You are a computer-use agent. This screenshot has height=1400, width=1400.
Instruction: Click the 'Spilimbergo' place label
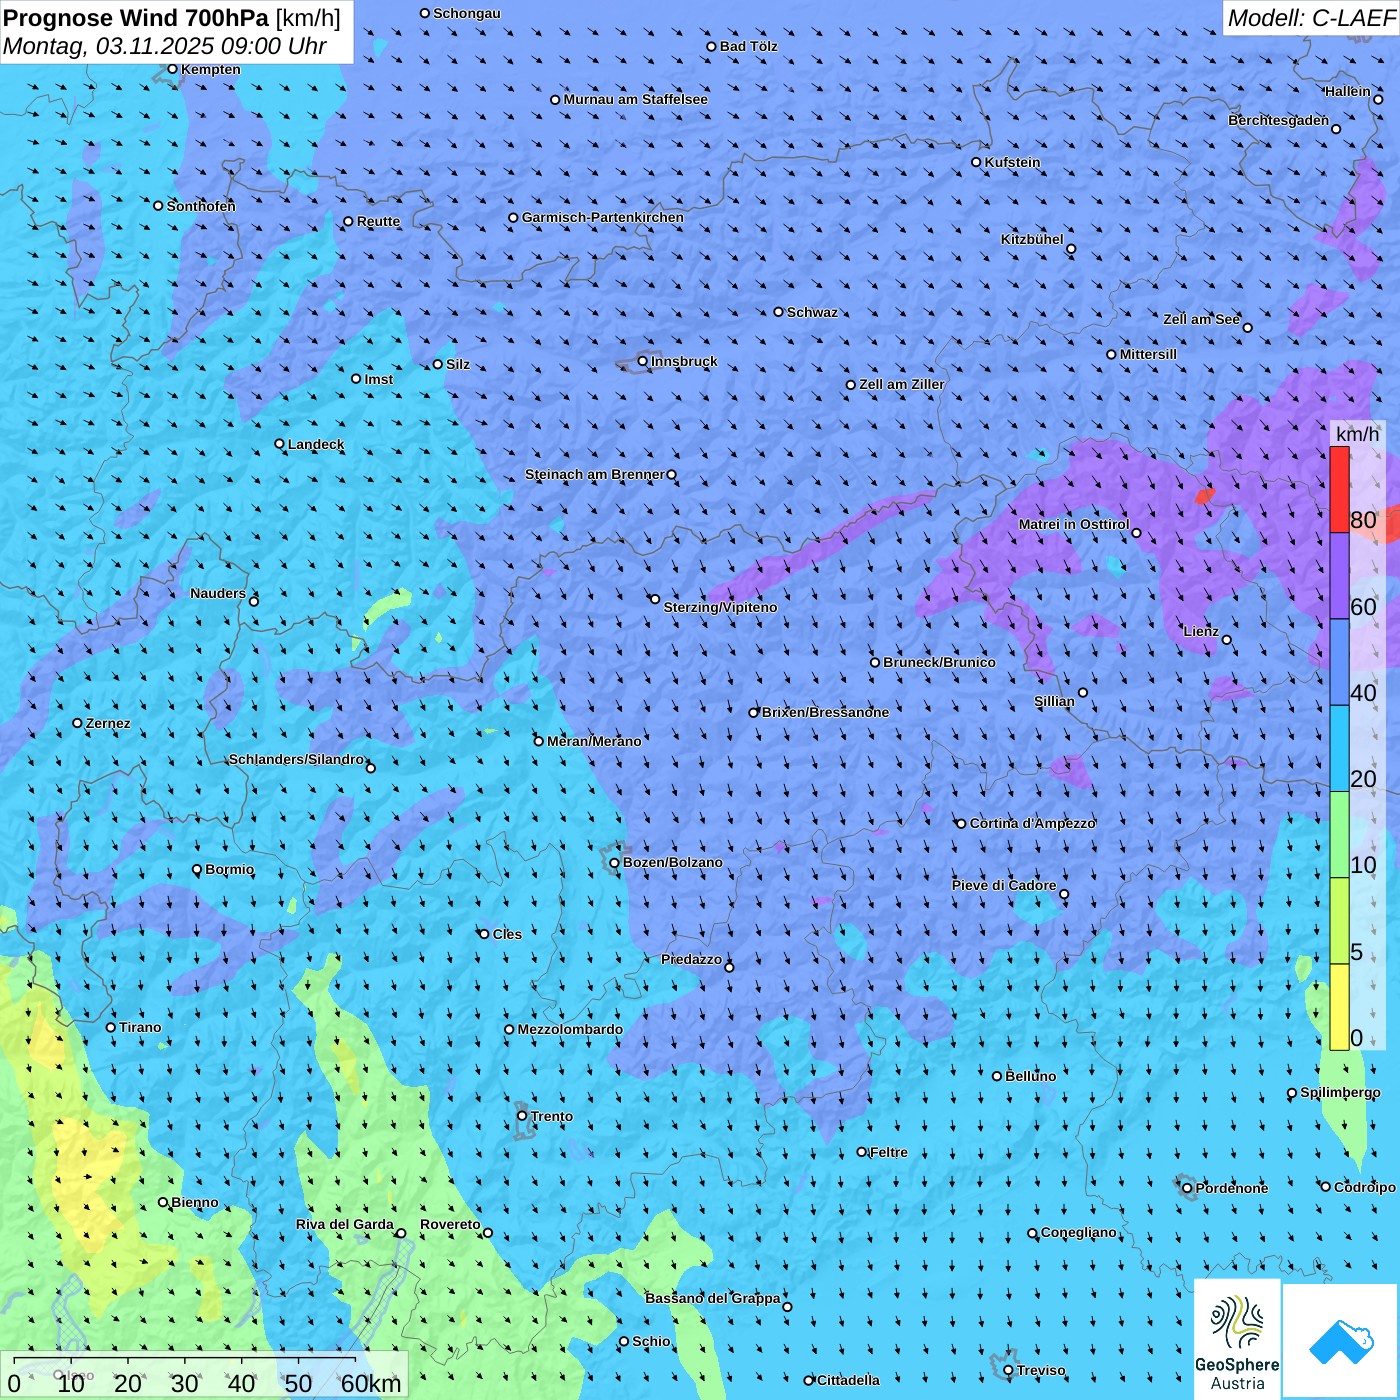click(x=1340, y=1092)
